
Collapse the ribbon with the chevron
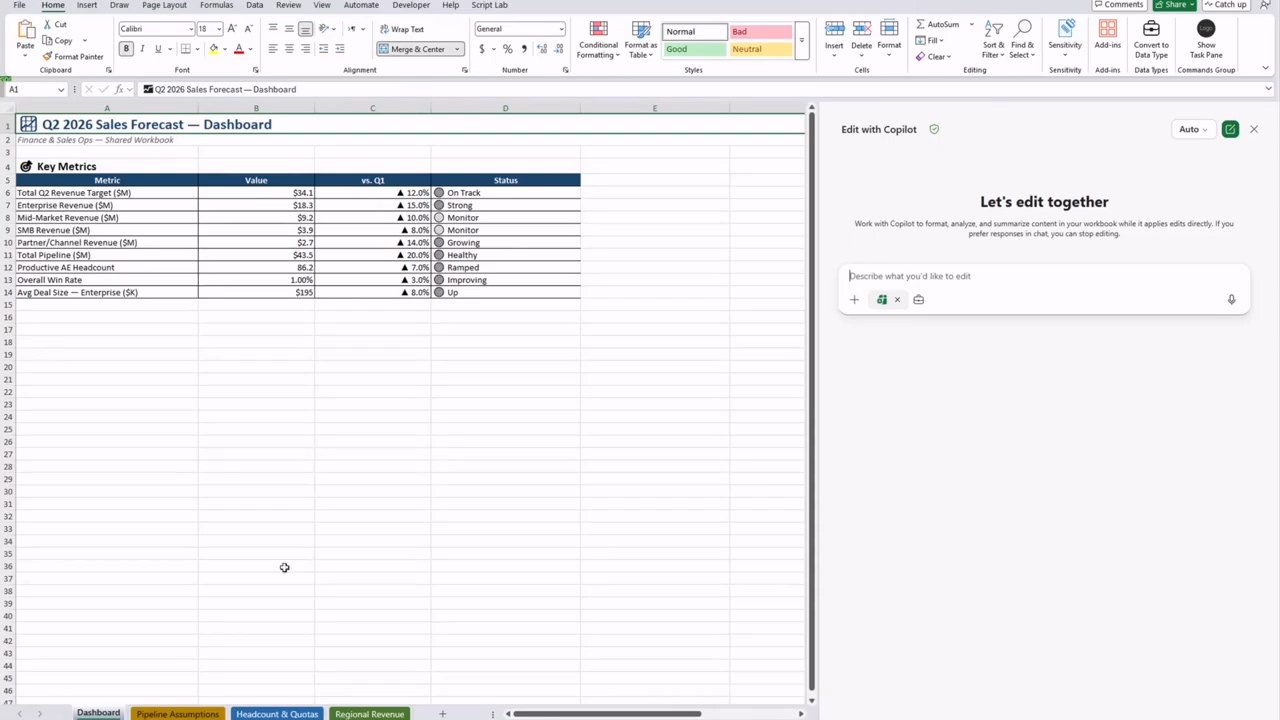[x=1265, y=69]
